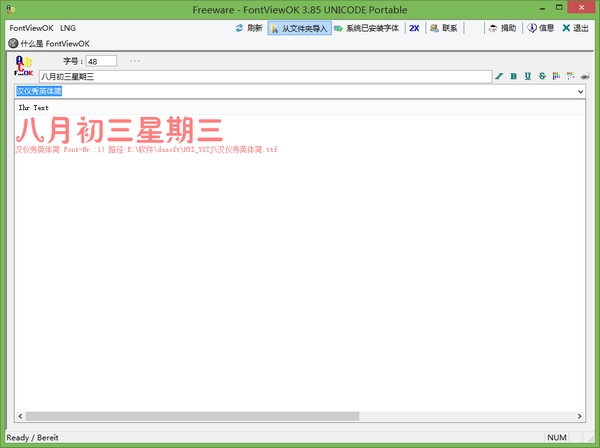This screenshot has width=600, height=448.
Task: Switch to 系统已安装字体 installed fonts
Action: pos(366,28)
